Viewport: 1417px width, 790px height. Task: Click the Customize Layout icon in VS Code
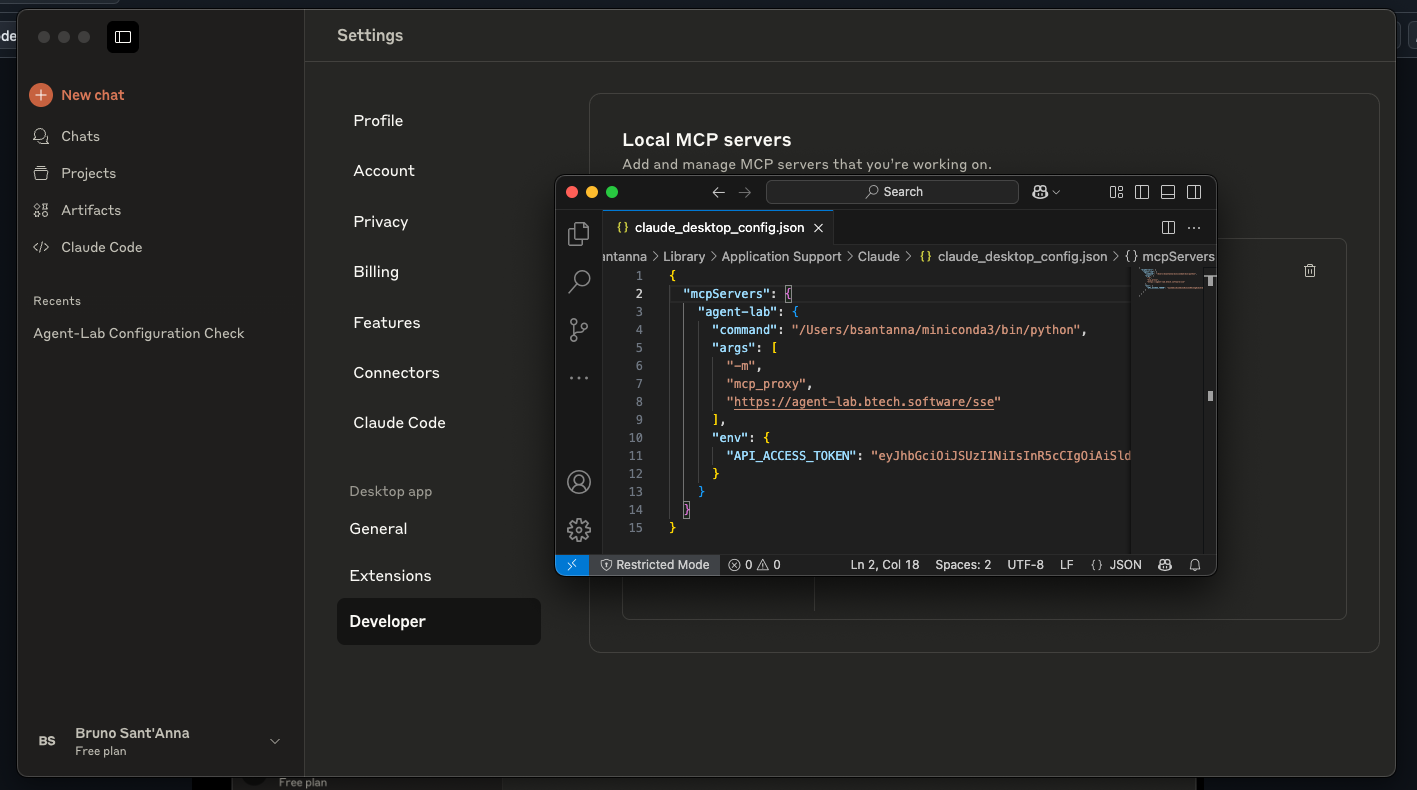click(x=1116, y=192)
